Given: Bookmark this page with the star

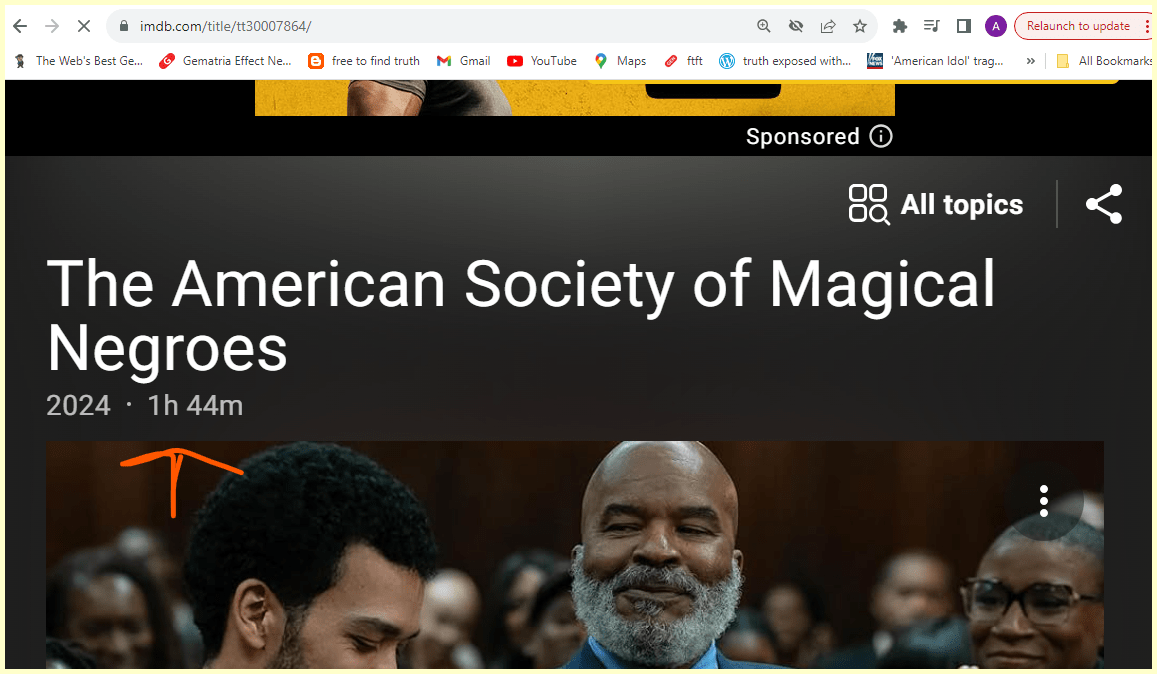Looking at the screenshot, I should pyautogui.click(x=860, y=27).
